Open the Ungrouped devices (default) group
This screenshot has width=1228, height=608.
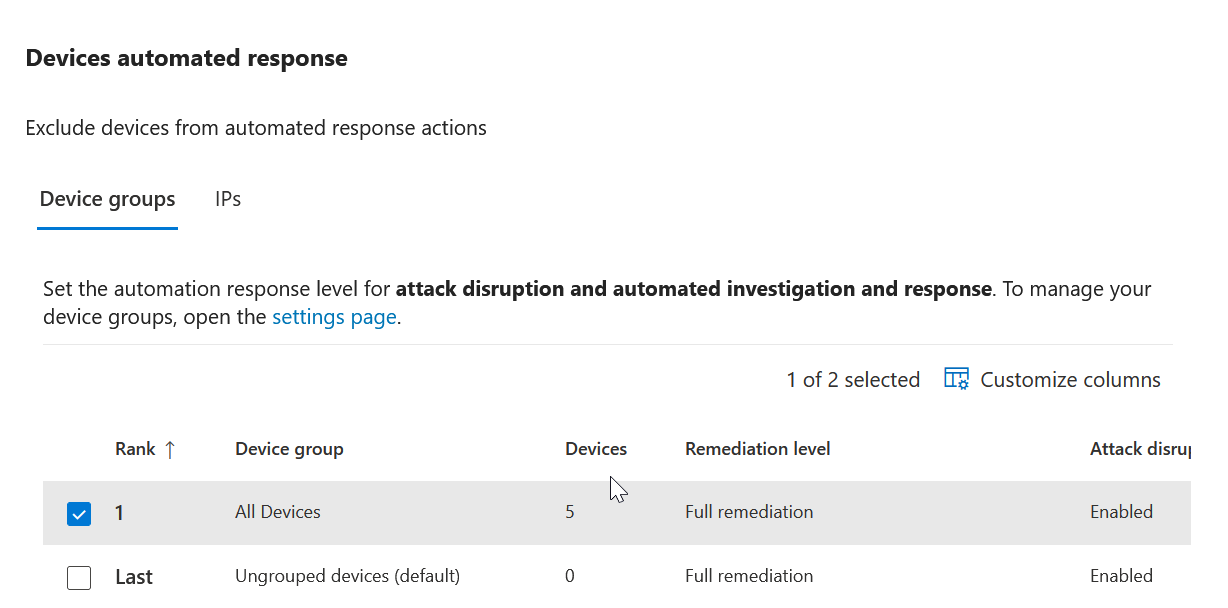(347, 576)
